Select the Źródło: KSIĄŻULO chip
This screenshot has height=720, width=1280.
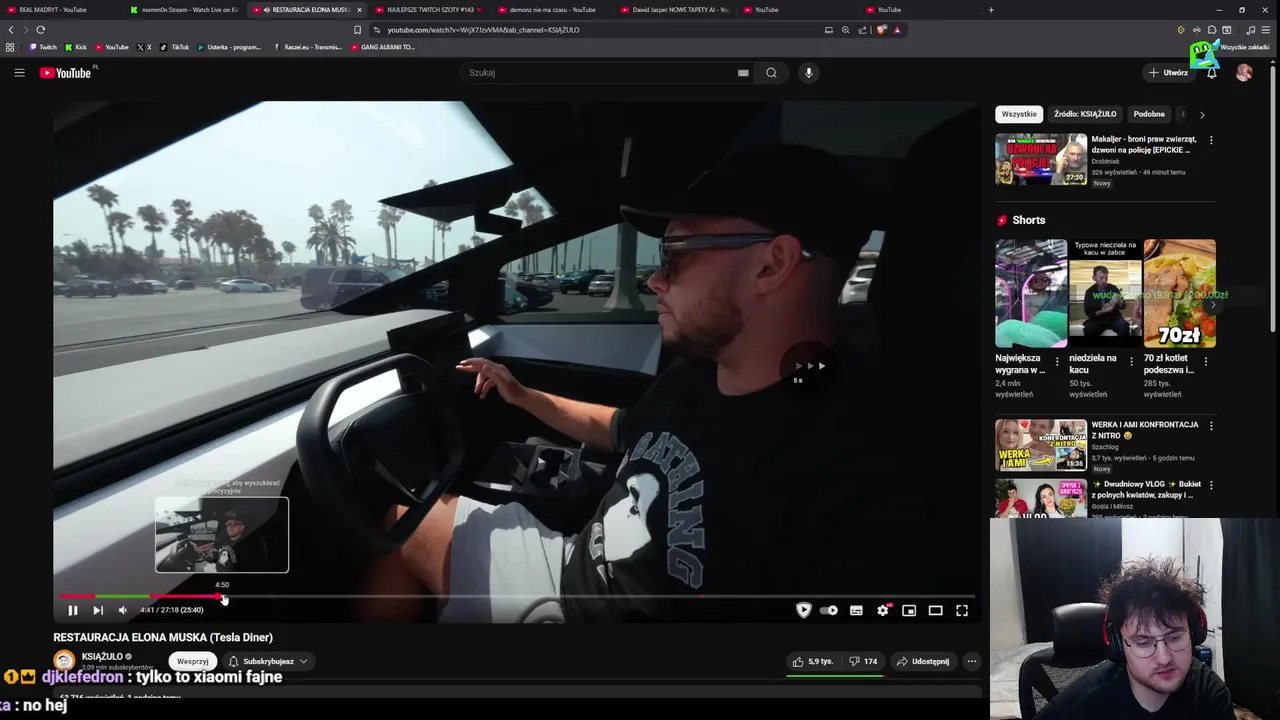[x=1085, y=114]
